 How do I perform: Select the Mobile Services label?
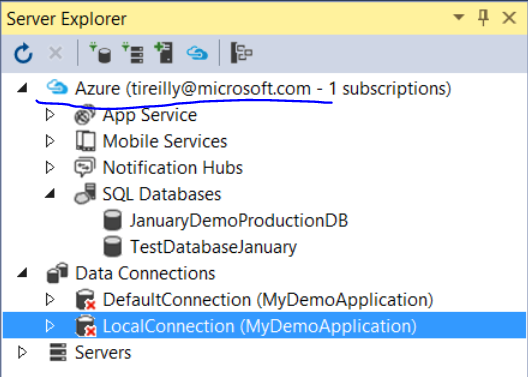coord(165,141)
